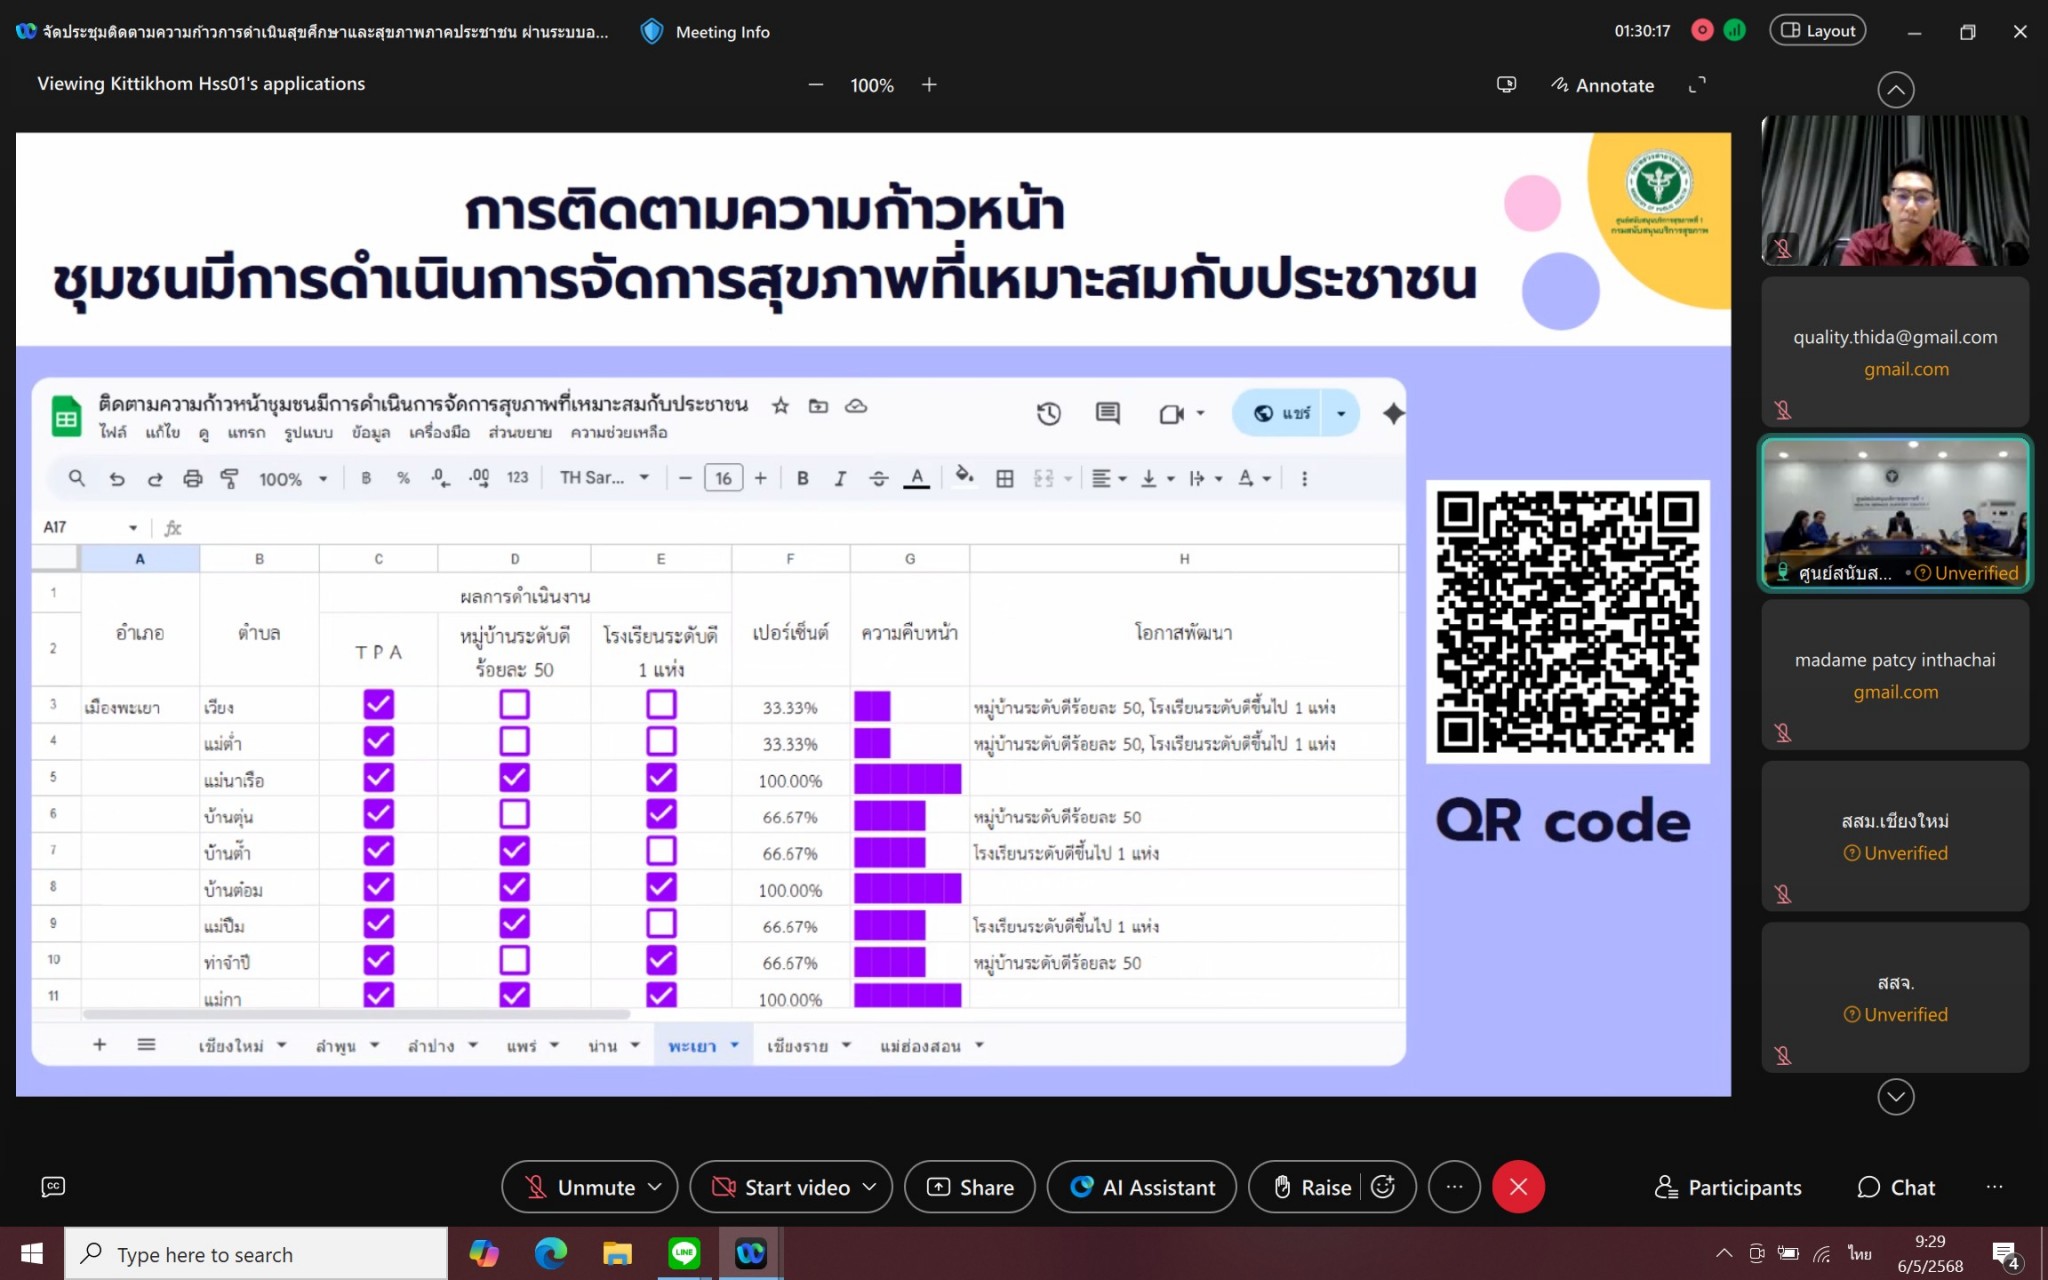Open the fill color bucket picker
The width and height of the screenshot is (2048, 1280).
coord(964,477)
